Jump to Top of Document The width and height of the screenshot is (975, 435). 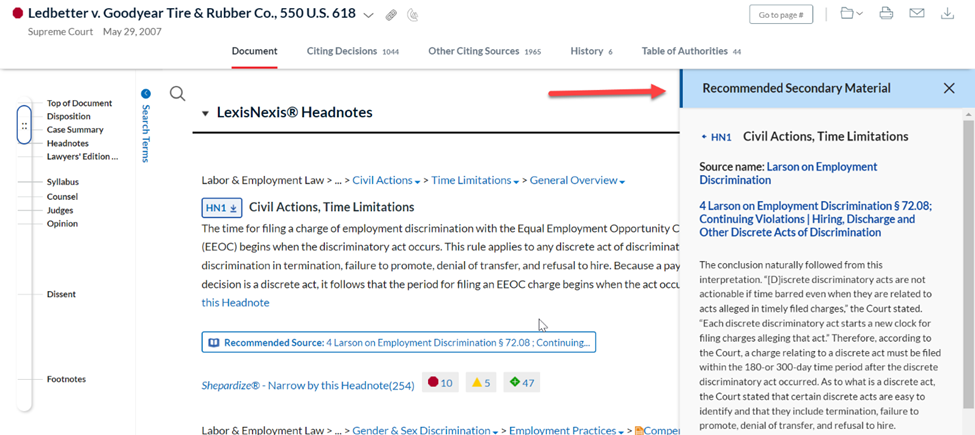coord(80,103)
